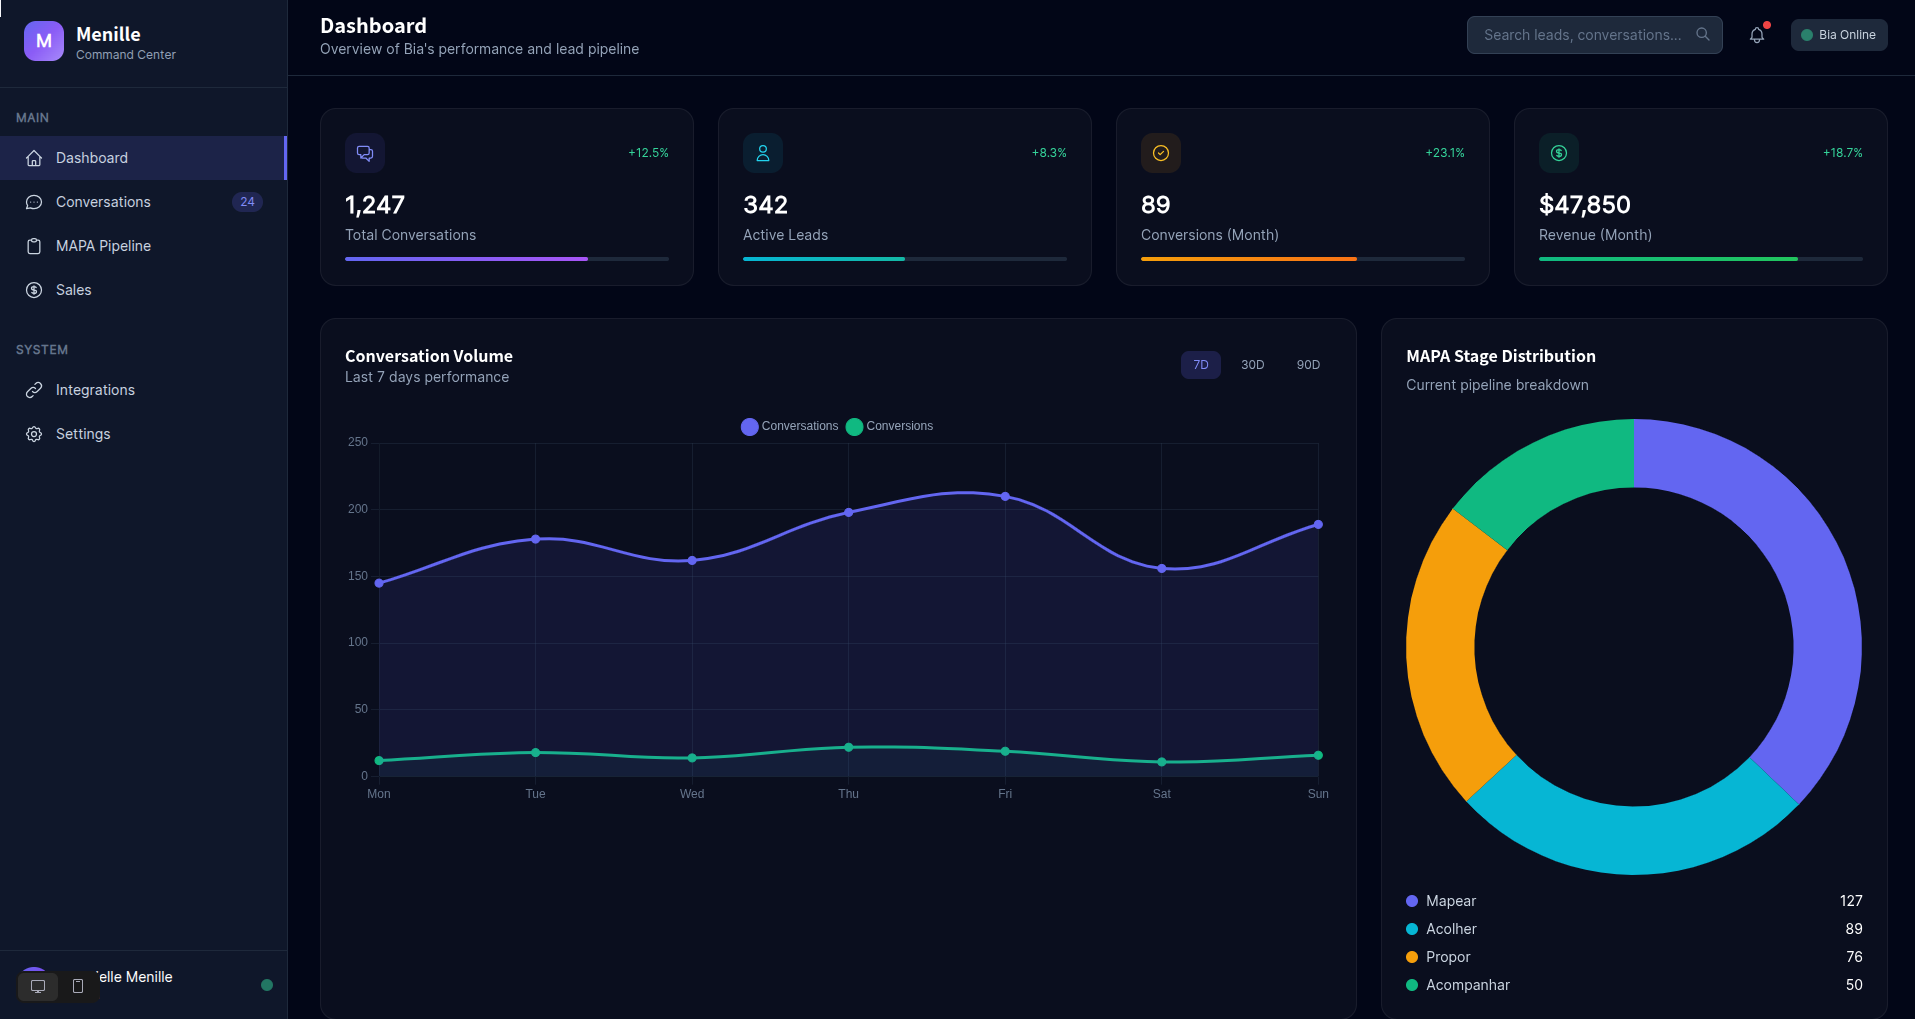
Task: Click the Active Leads teal progress bar
Action: tap(824, 259)
